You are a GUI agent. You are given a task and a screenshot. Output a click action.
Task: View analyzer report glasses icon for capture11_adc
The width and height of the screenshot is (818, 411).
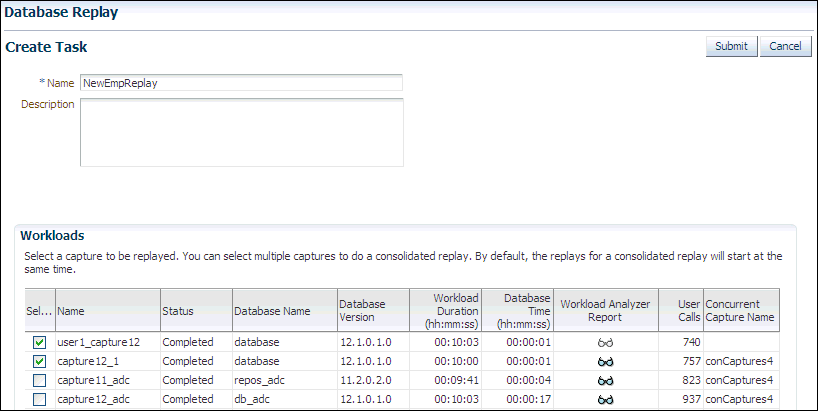click(x=605, y=380)
